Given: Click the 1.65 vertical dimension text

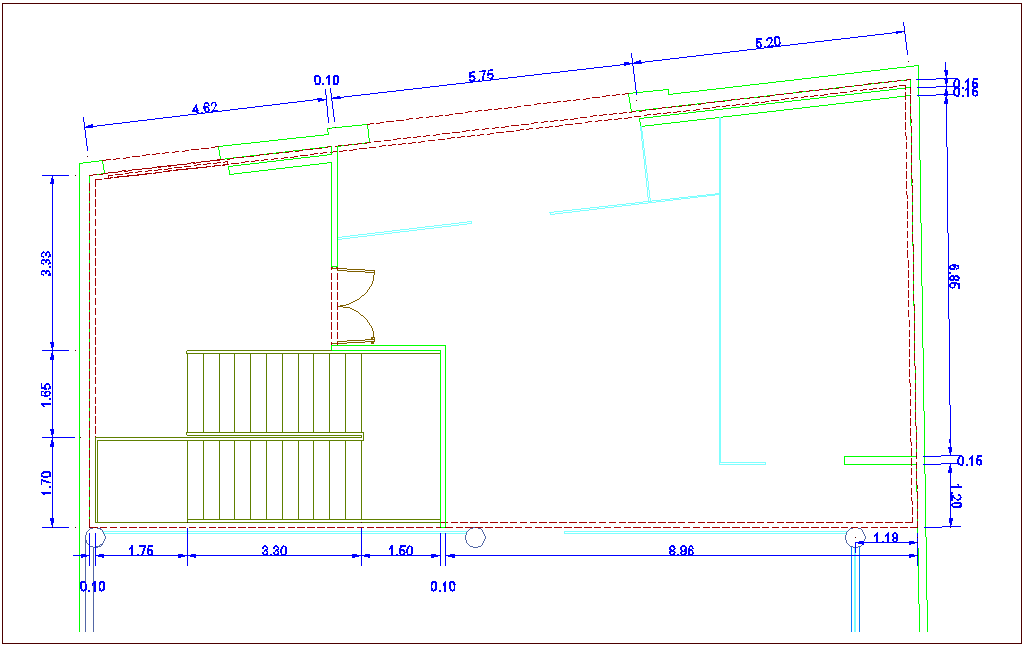Looking at the screenshot, I should point(47,394).
